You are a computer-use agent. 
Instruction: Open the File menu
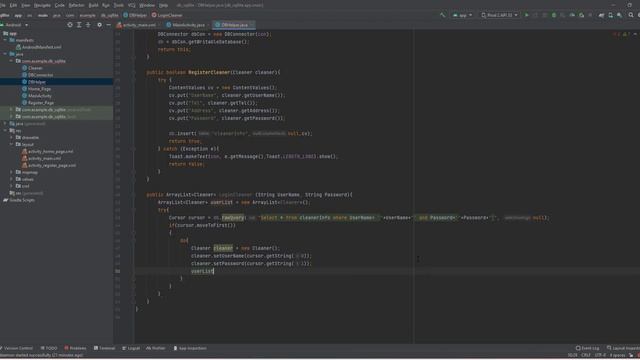(3, 5)
